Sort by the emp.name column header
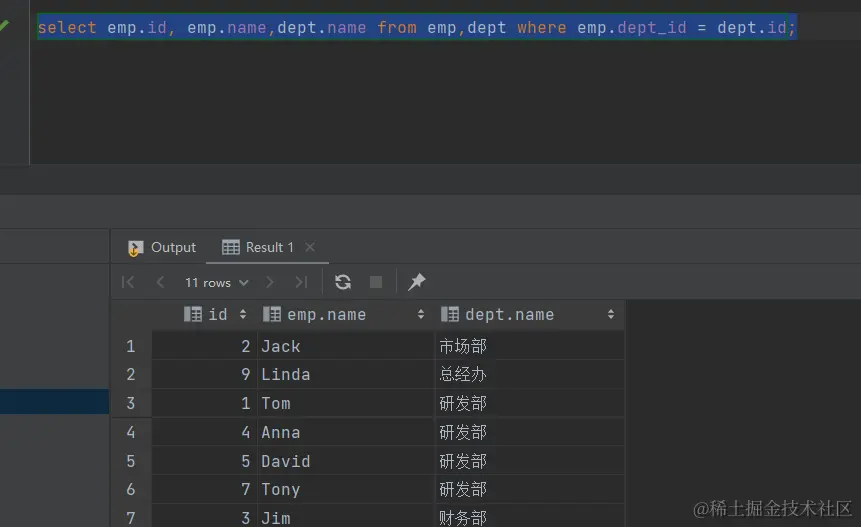Screen dimensions: 861x527 click(x=346, y=315)
